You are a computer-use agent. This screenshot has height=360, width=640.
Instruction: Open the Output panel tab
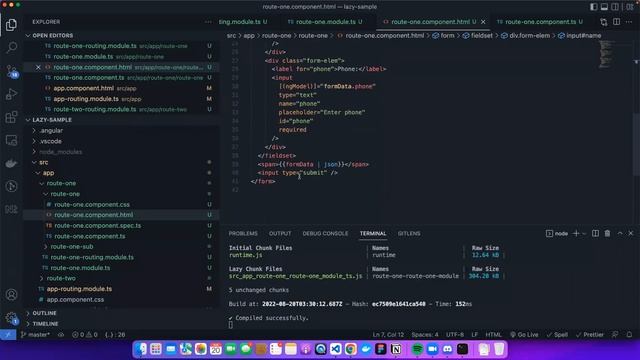pos(280,233)
